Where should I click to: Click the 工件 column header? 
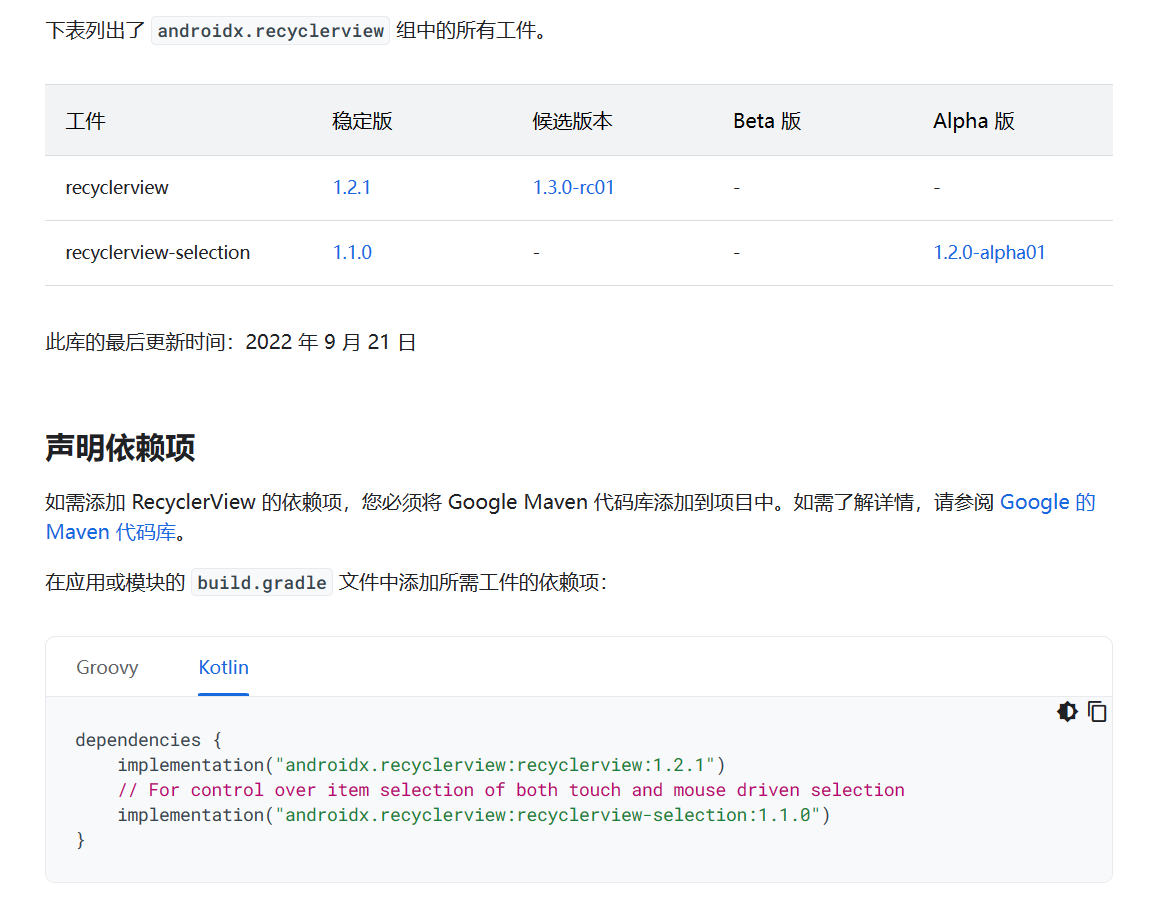tap(85, 120)
